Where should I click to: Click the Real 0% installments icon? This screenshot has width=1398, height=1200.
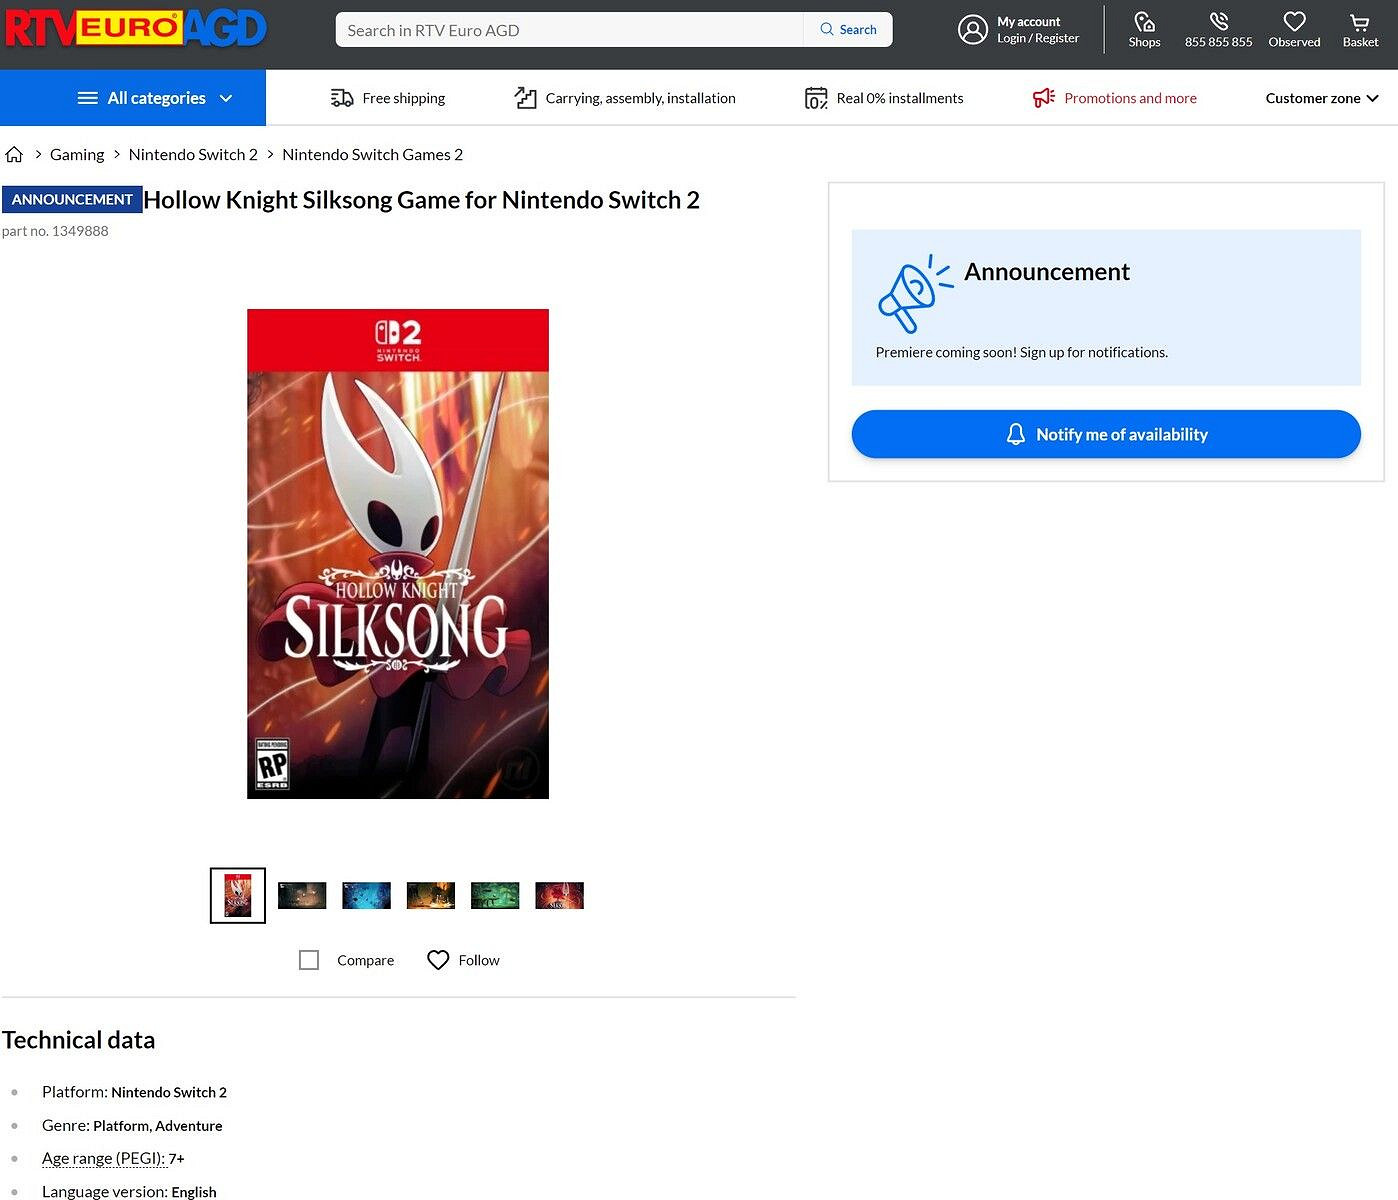(x=815, y=97)
